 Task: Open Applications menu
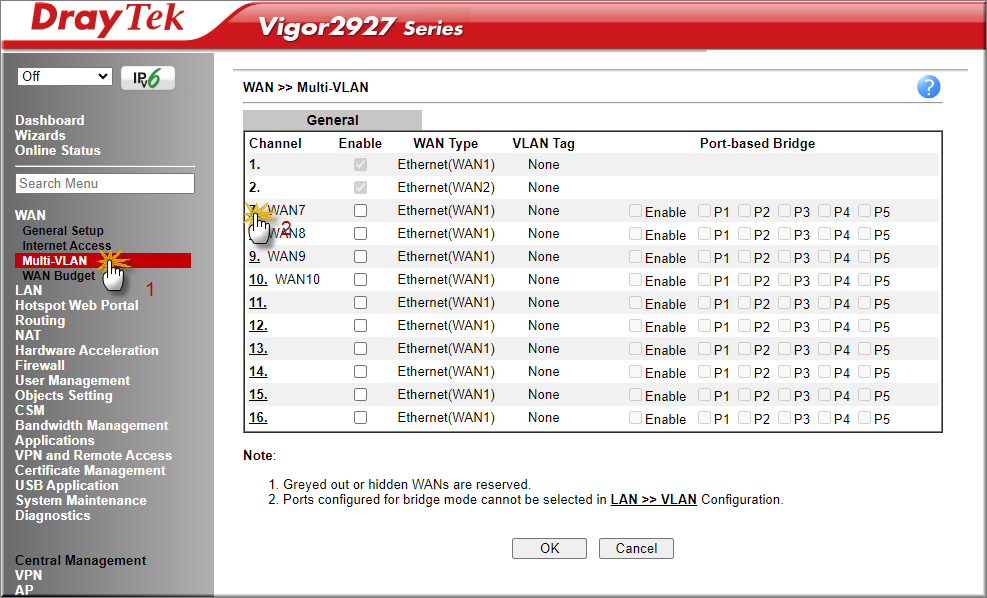[x=55, y=441]
